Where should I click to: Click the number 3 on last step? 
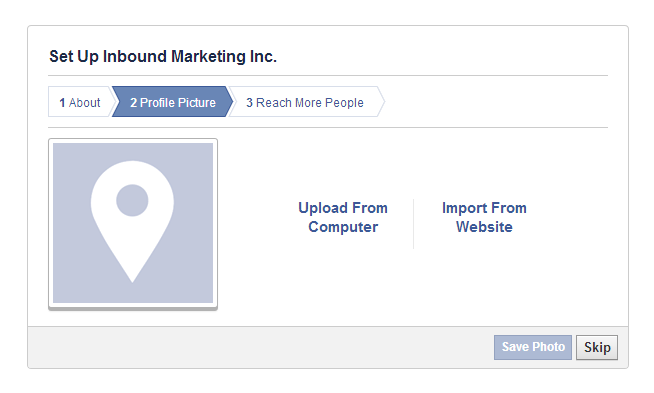click(x=249, y=103)
